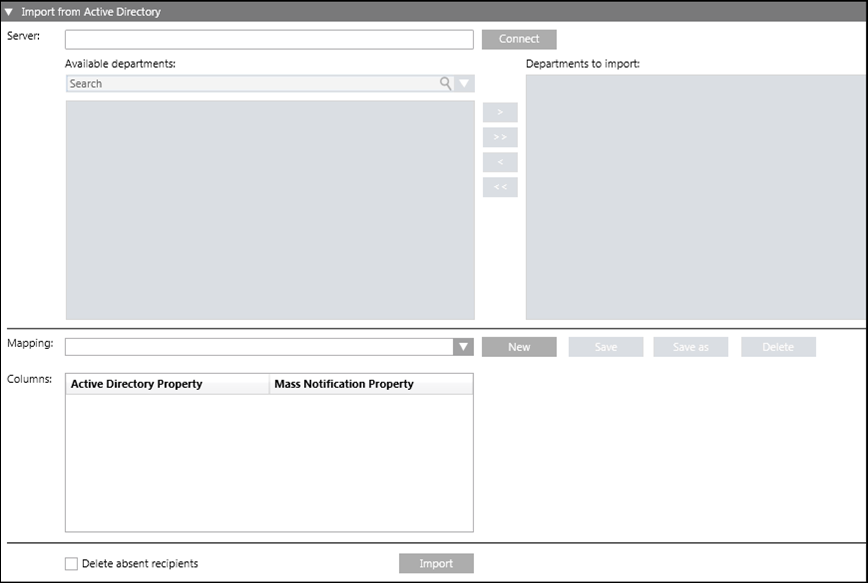Click the magnifier icon in search box
868x583 pixels.
(445, 84)
